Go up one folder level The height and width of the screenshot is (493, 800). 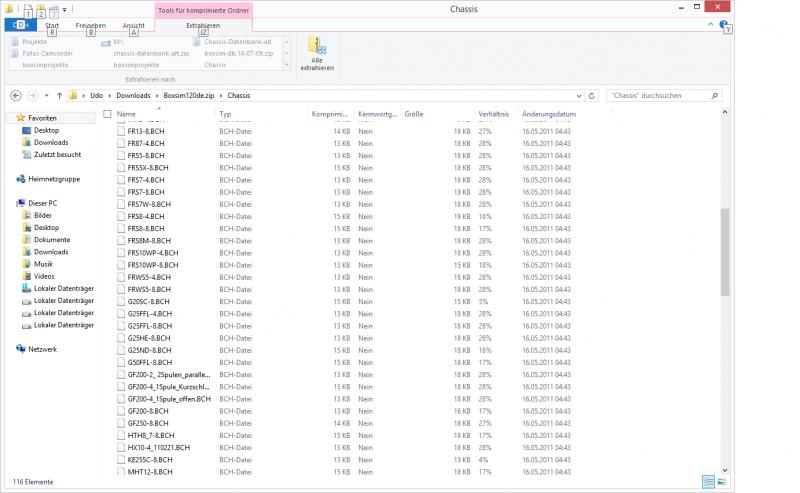click(59, 95)
